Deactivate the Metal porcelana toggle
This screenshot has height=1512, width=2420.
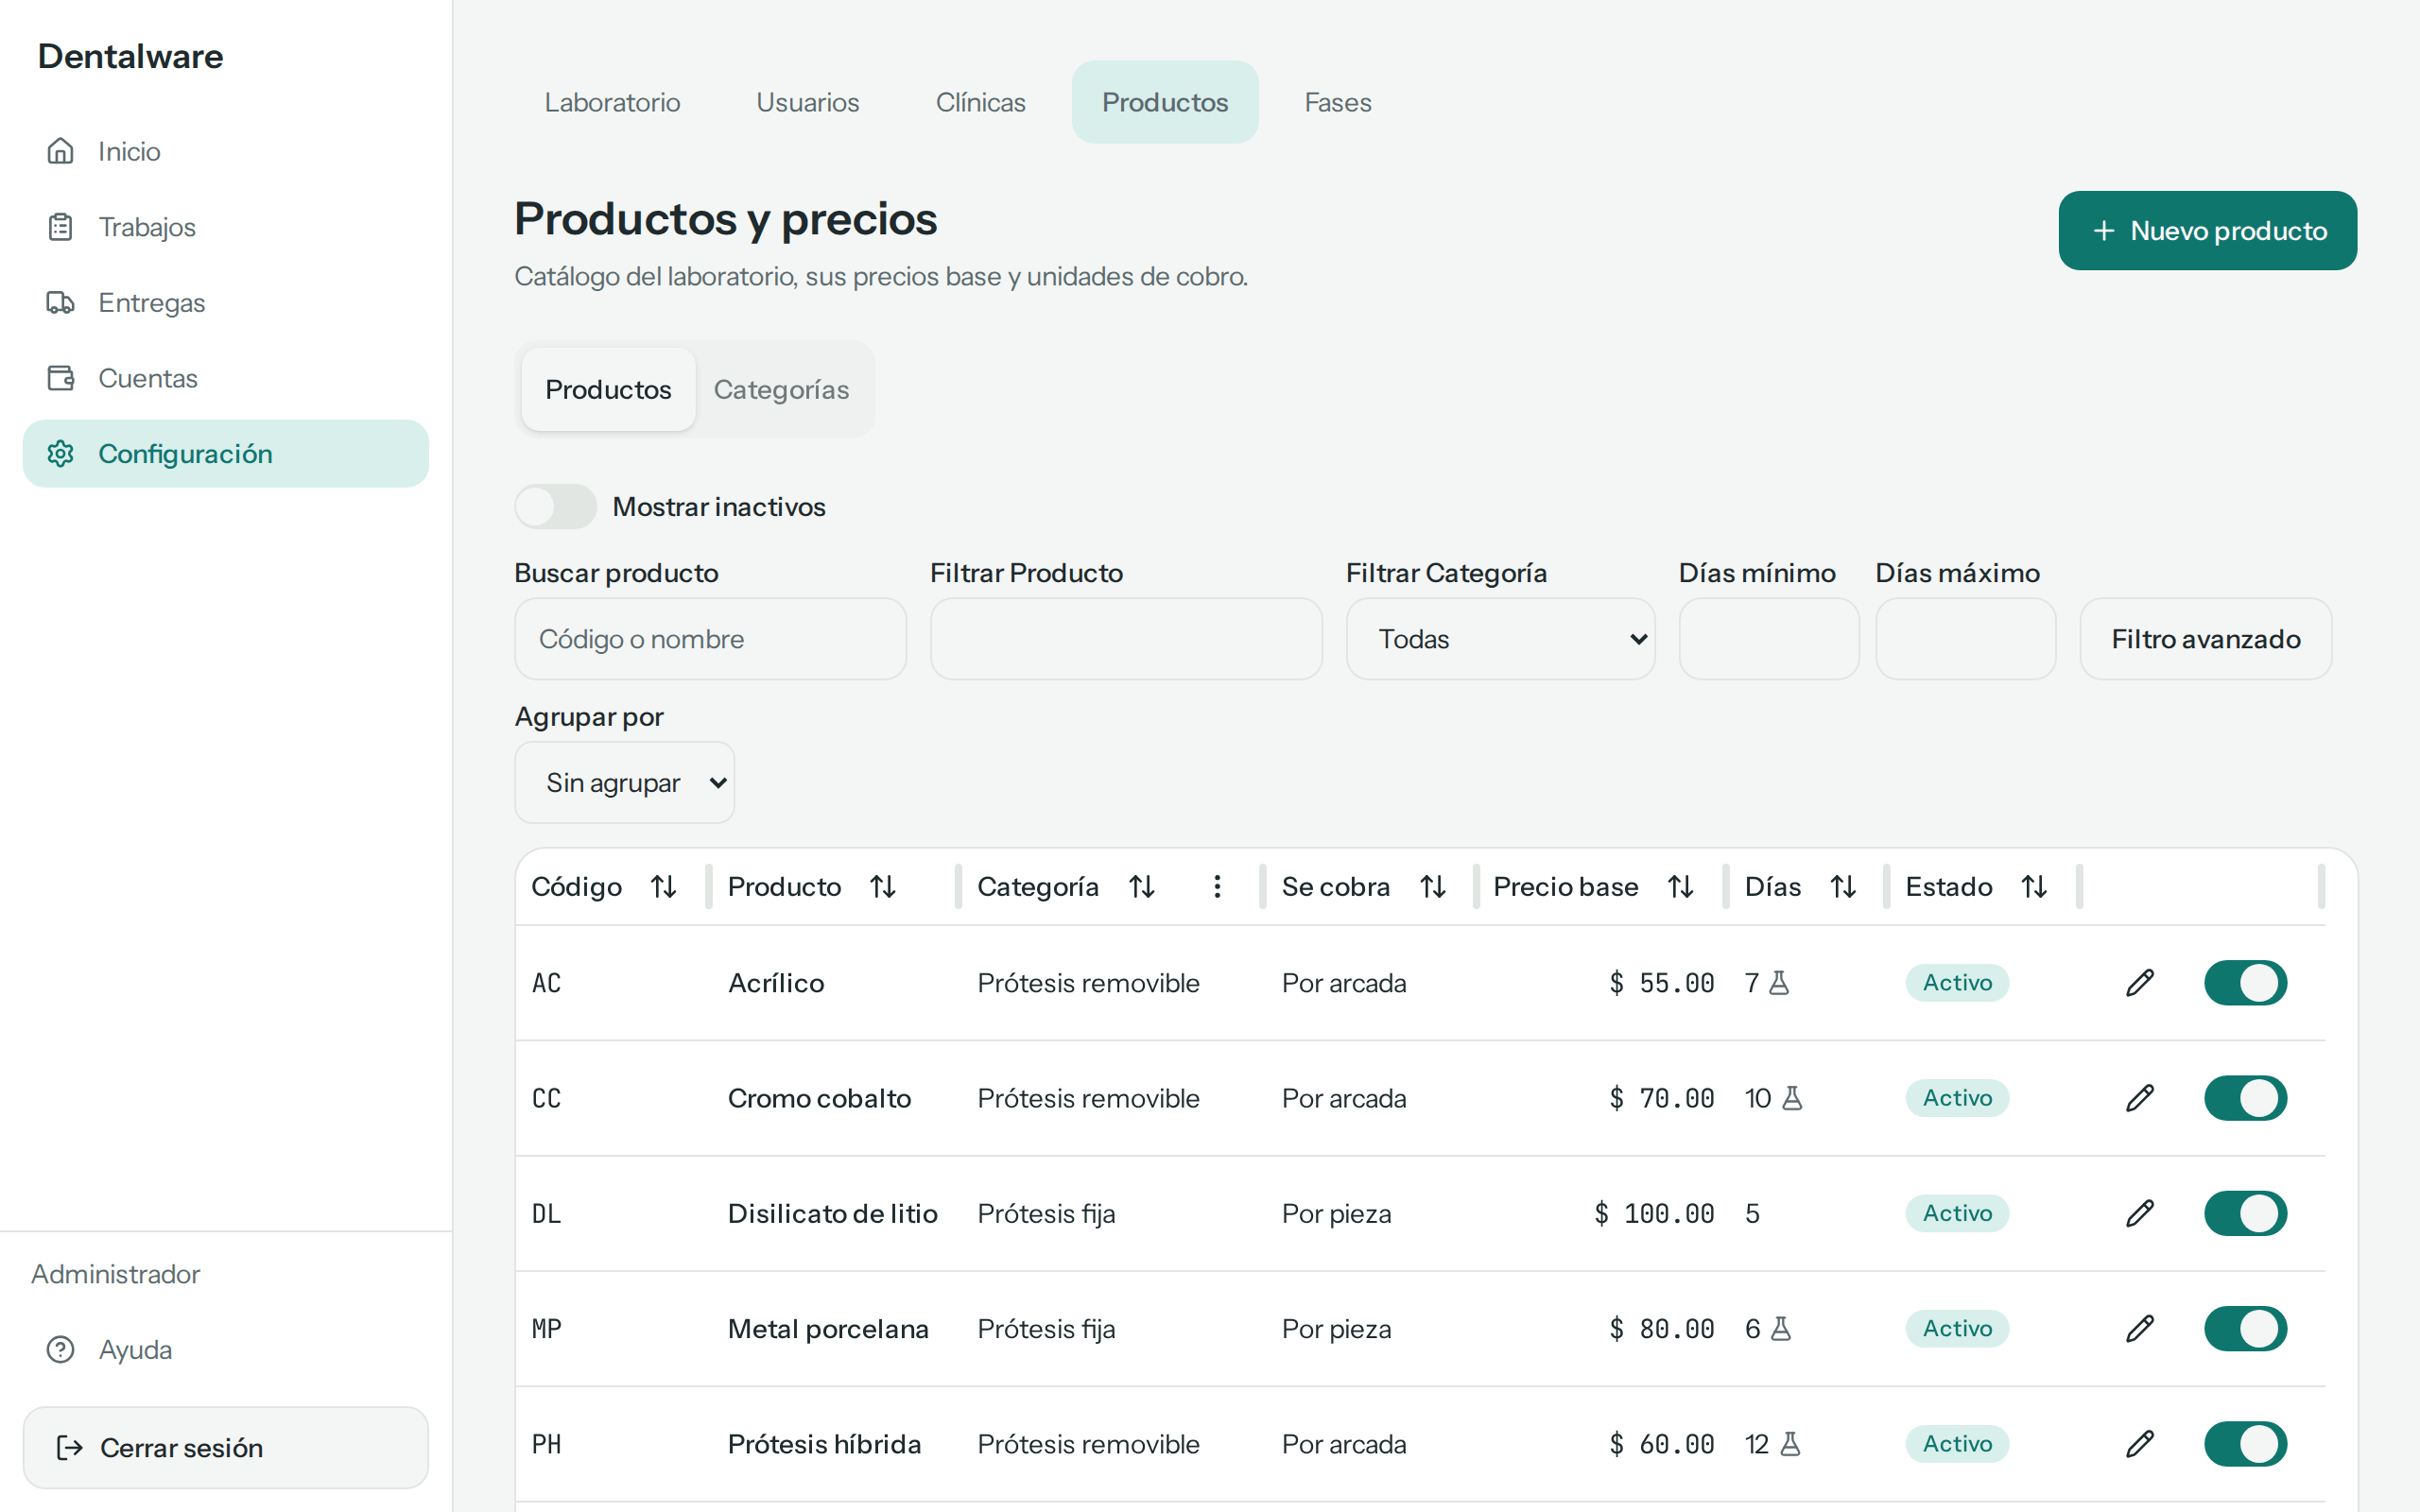coord(2245,1329)
